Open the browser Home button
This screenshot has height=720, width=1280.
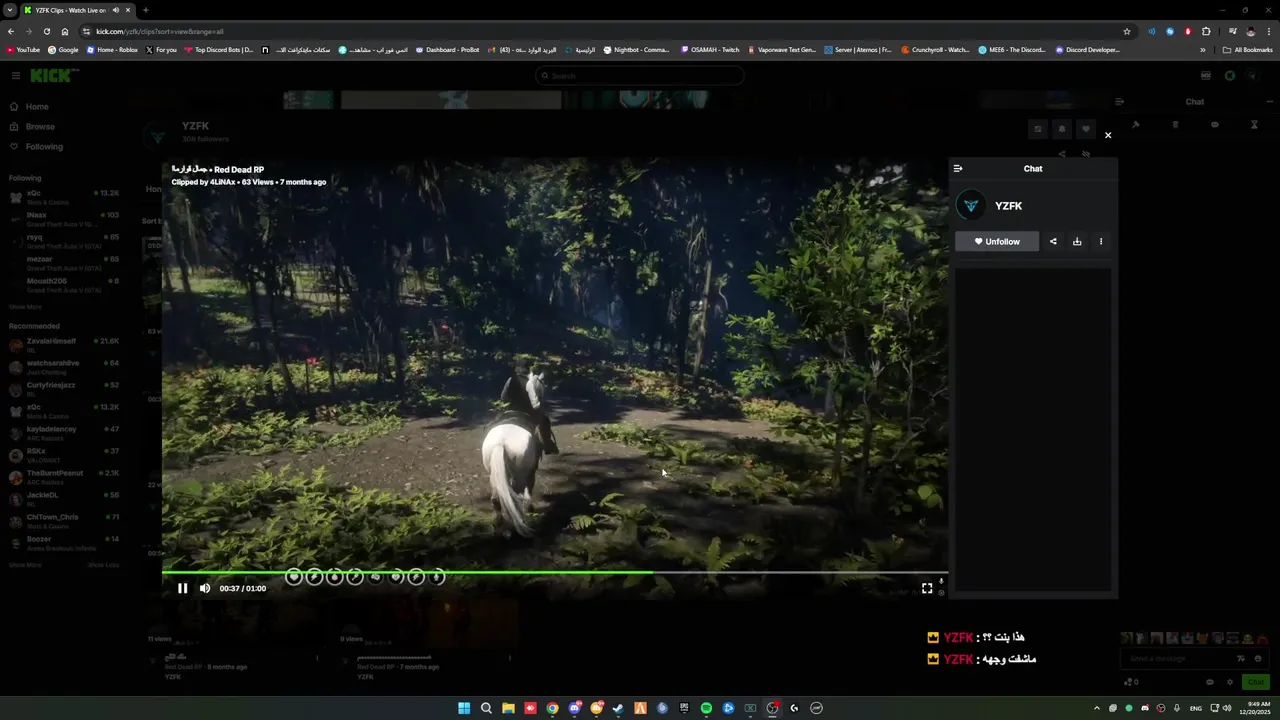[65, 31]
